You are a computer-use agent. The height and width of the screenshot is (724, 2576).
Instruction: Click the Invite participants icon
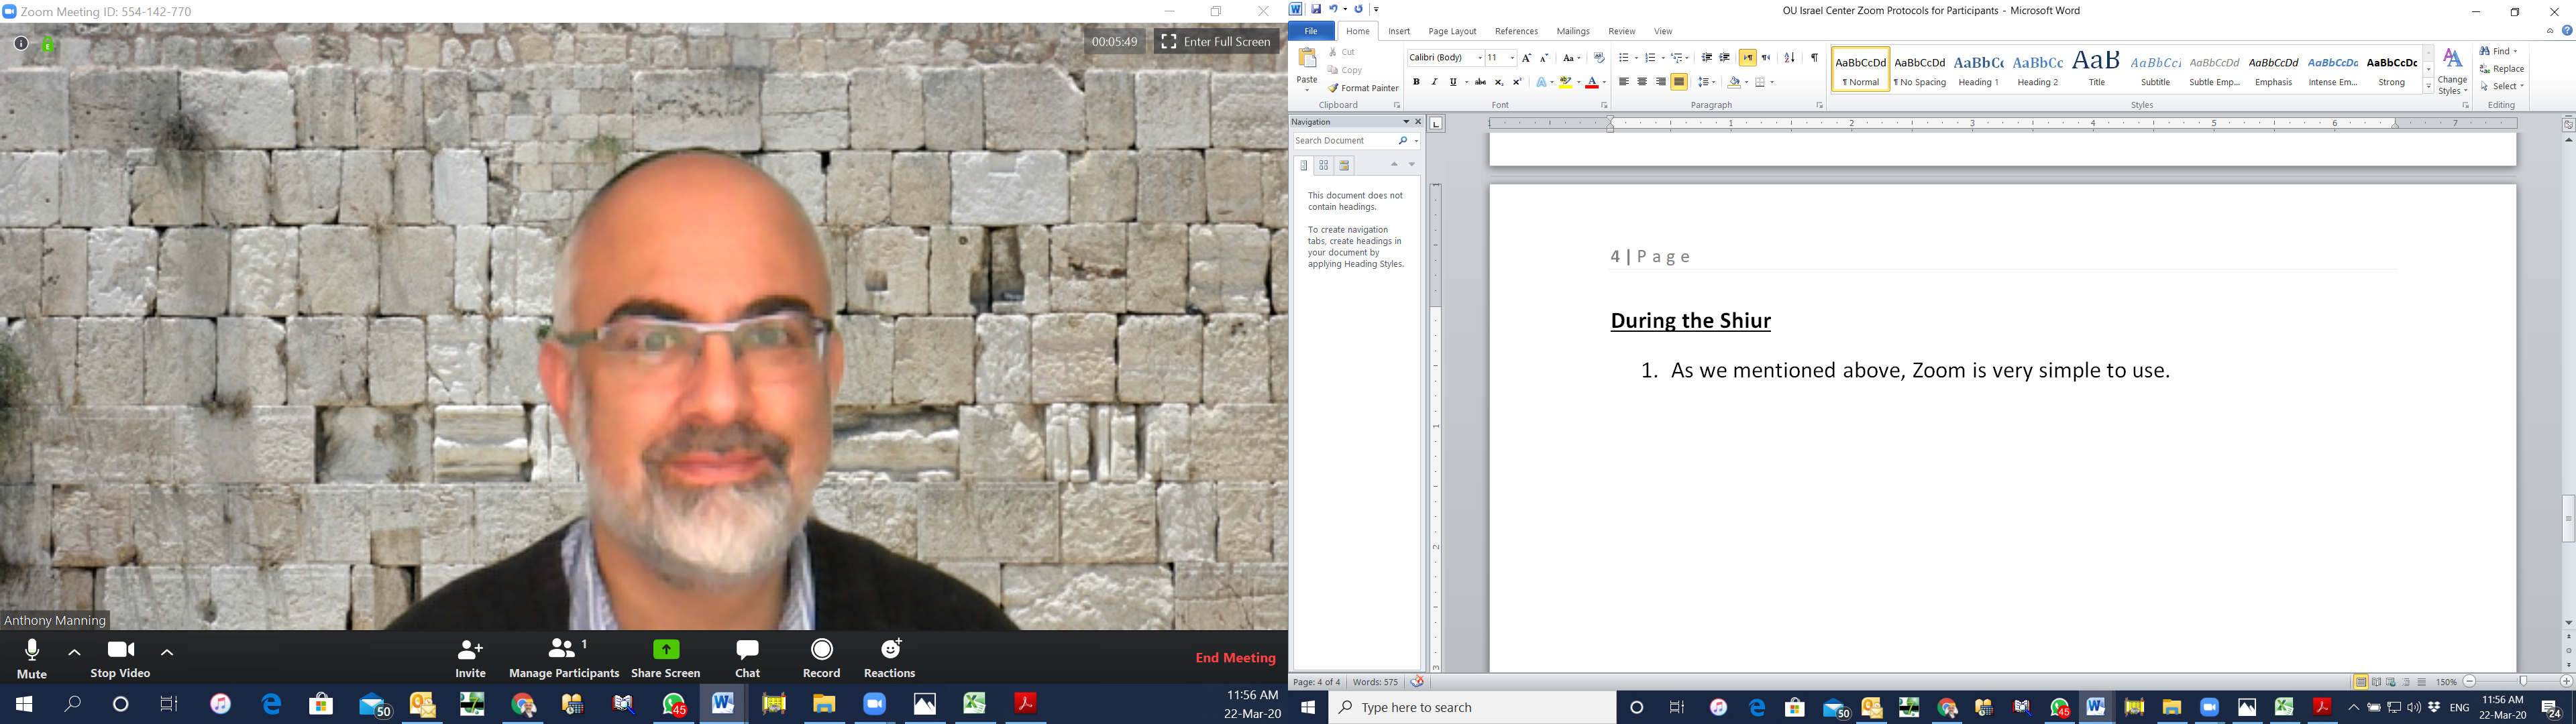tap(470, 650)
